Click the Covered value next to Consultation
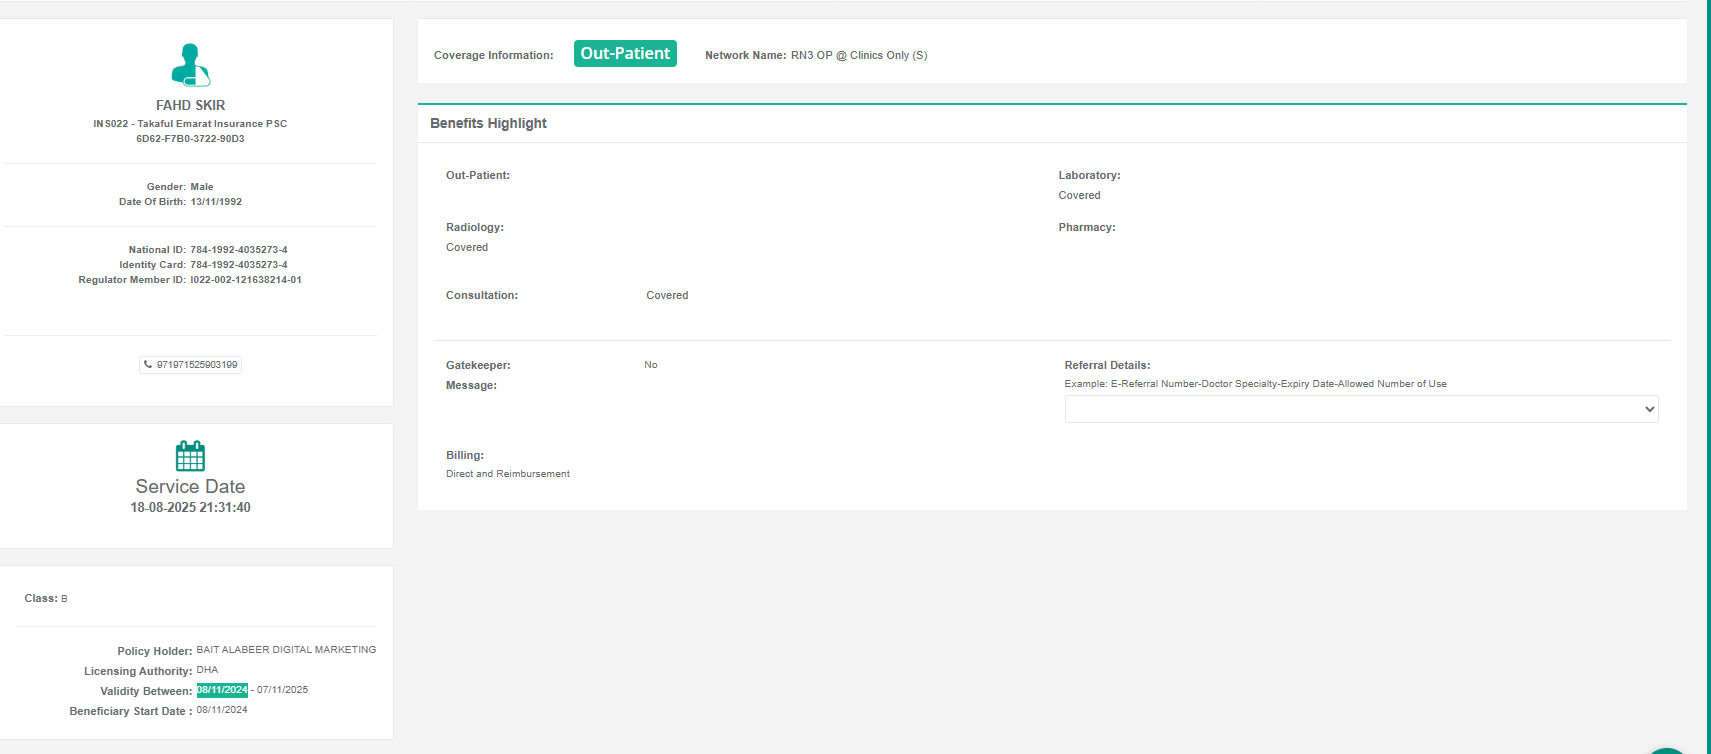 click(667, 295)
